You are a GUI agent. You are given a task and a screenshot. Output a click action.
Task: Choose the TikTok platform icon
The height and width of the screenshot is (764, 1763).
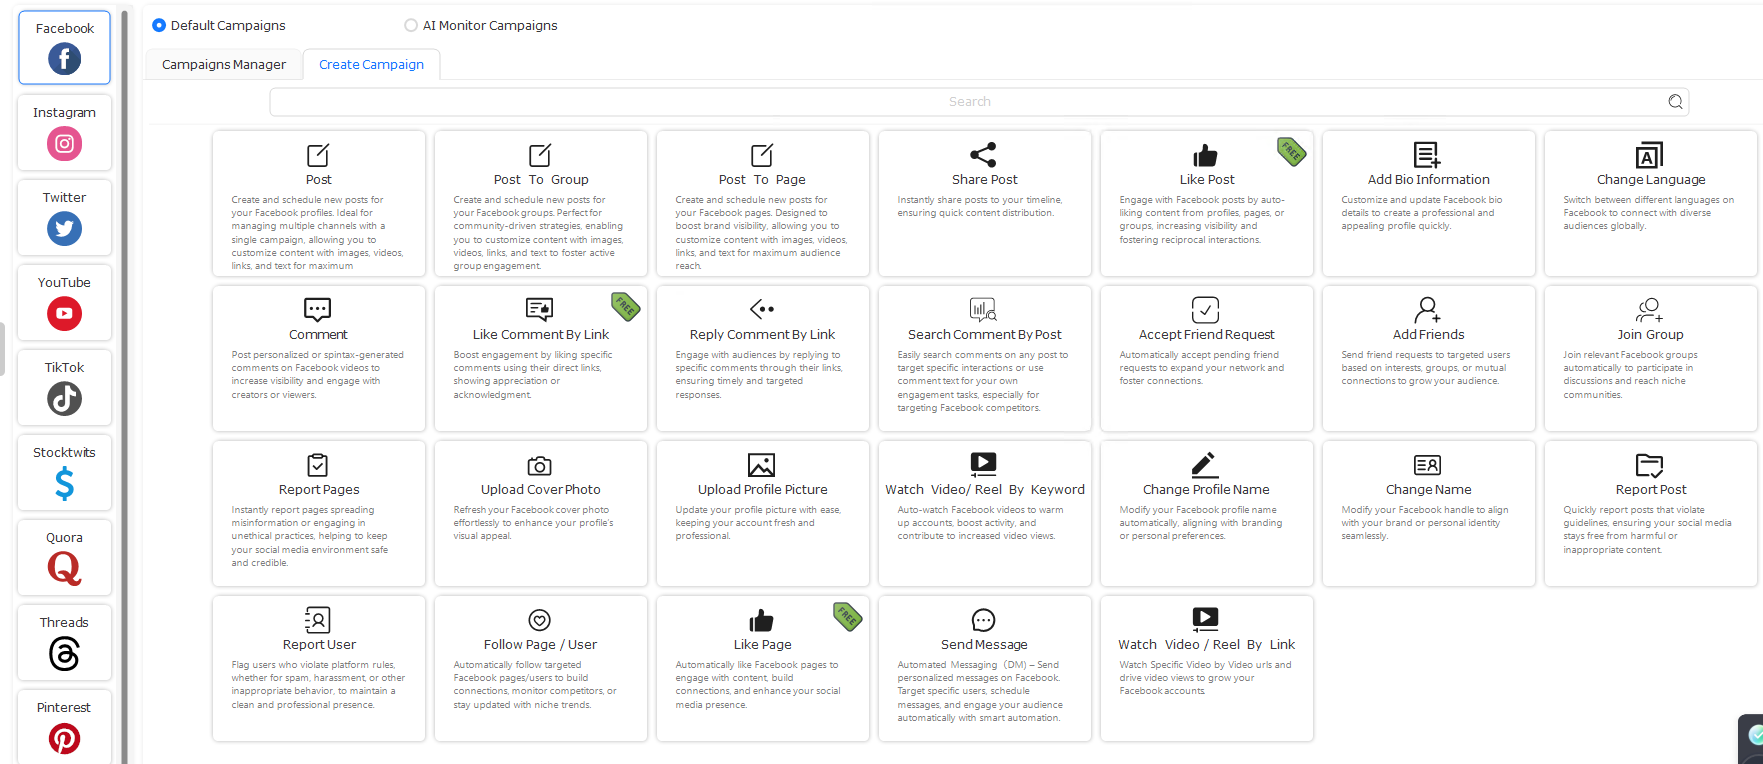pyautogui.click(x=64, y=399)
